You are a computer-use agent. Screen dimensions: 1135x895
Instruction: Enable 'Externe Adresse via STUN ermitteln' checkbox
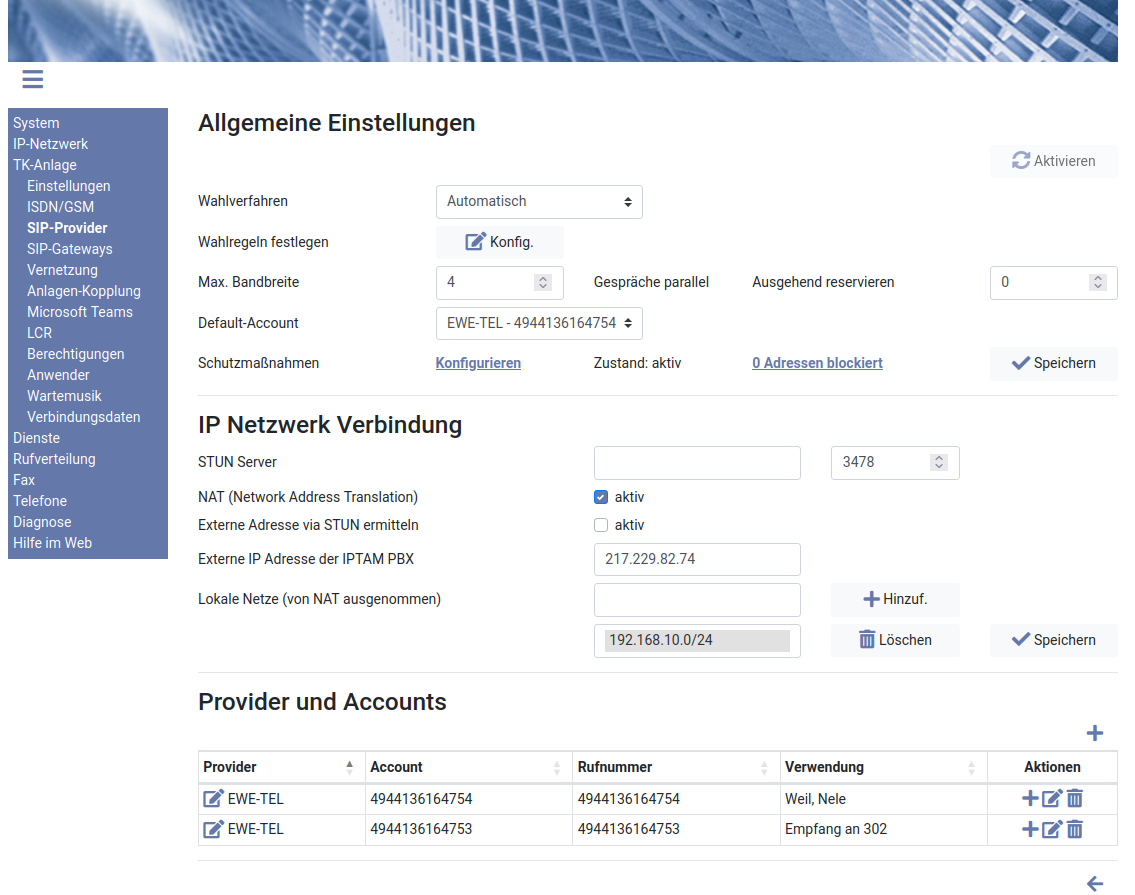click(601, 525)
